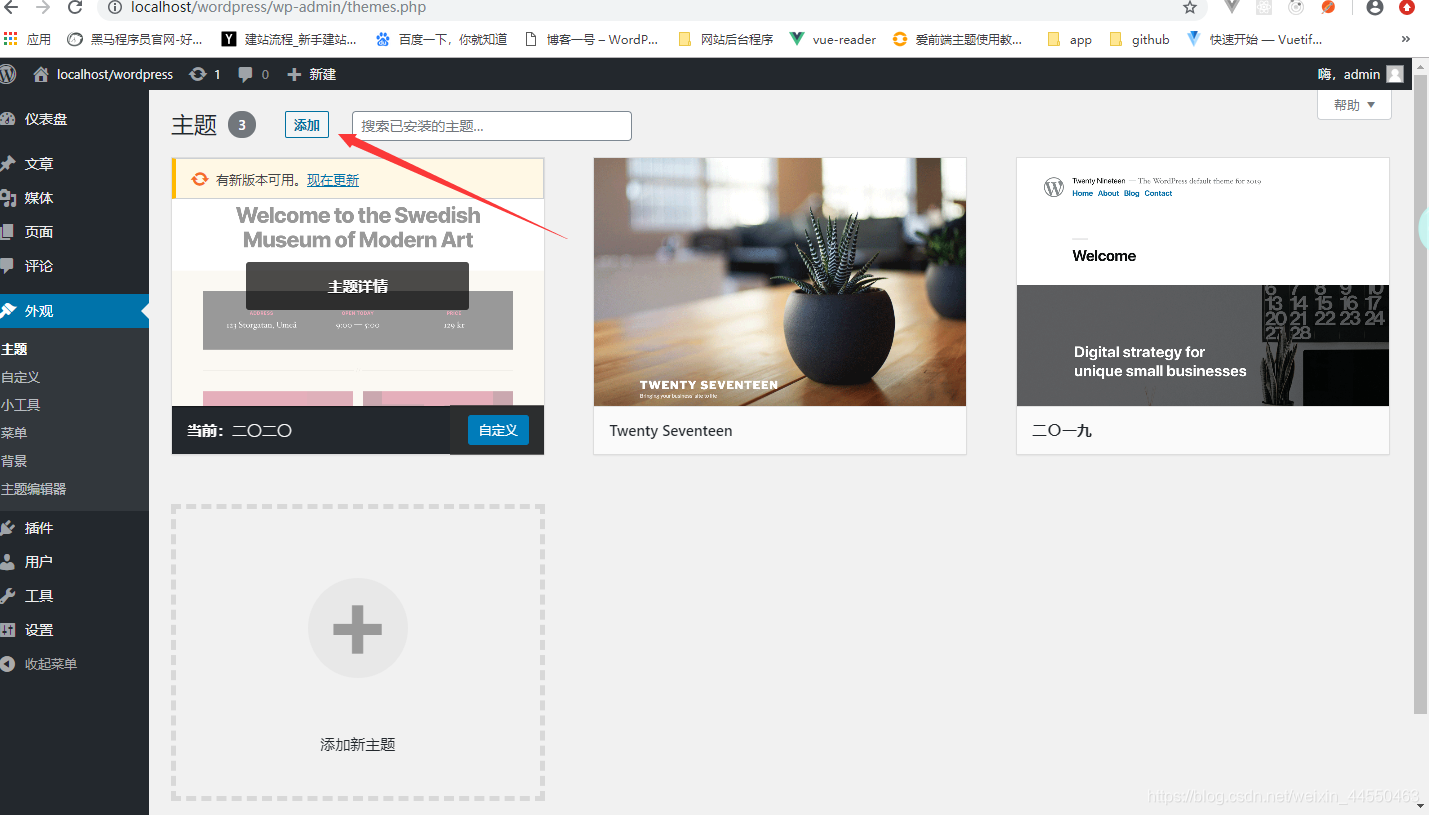Open the 背景 background submenu item
This screenshot has height=815, width=1429.
coord(15,461)
